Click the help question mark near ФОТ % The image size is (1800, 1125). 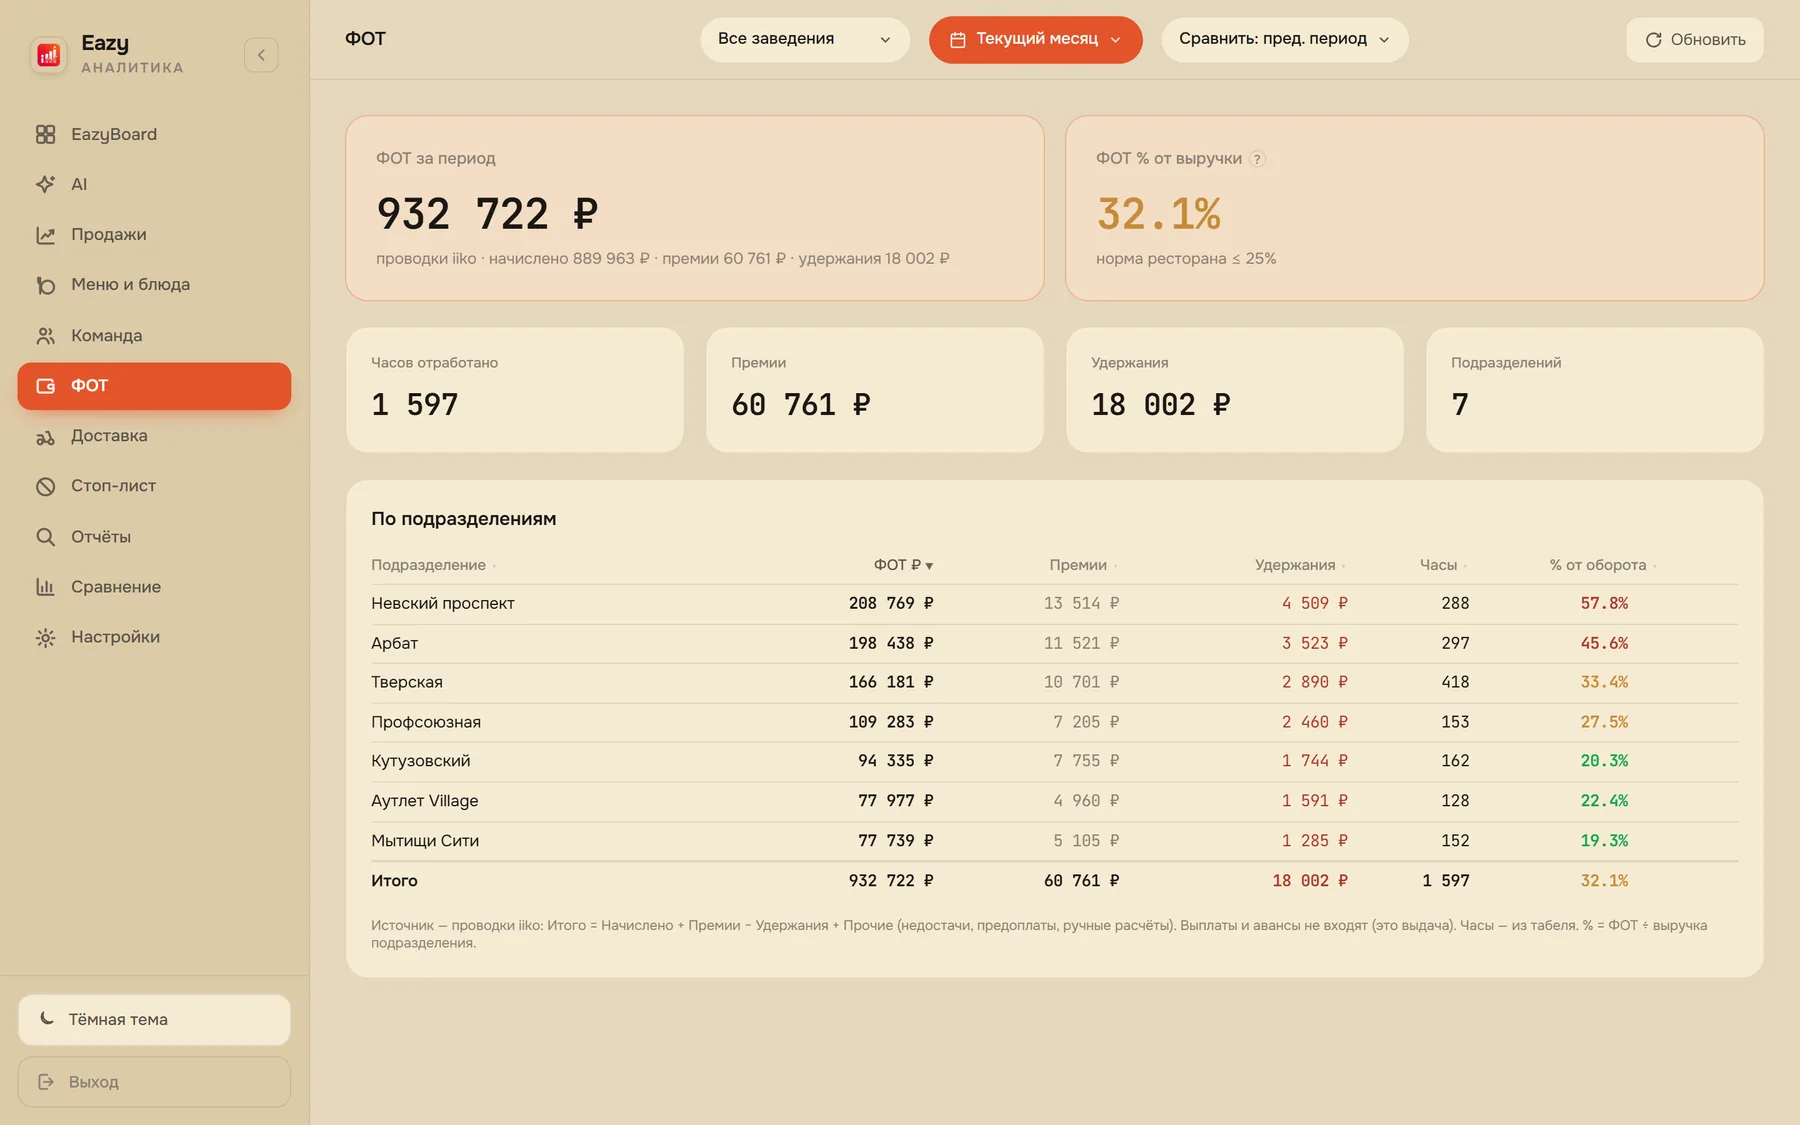pos(1258,159)
